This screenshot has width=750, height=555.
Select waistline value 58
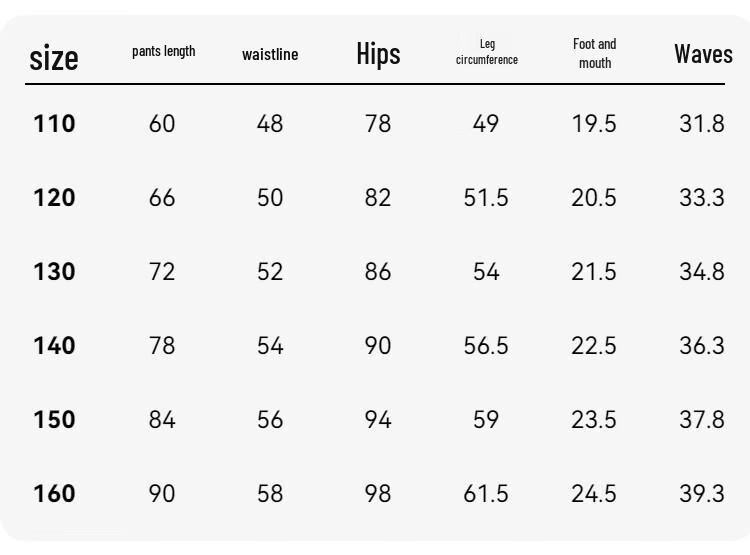click(x=270, y=494)
